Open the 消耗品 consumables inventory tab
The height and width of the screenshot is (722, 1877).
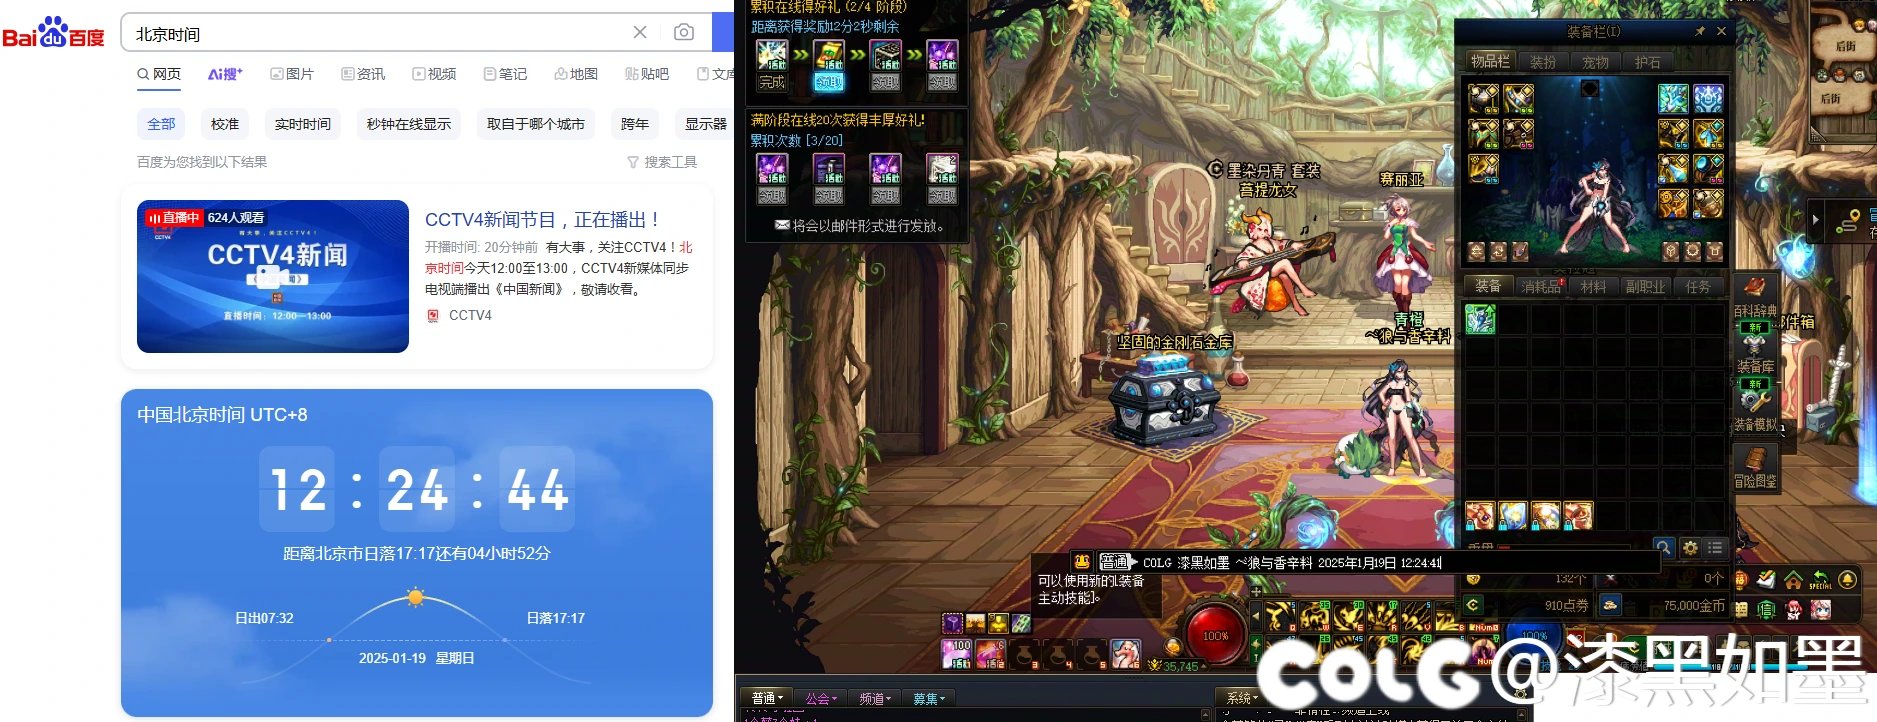[1541, 286]
